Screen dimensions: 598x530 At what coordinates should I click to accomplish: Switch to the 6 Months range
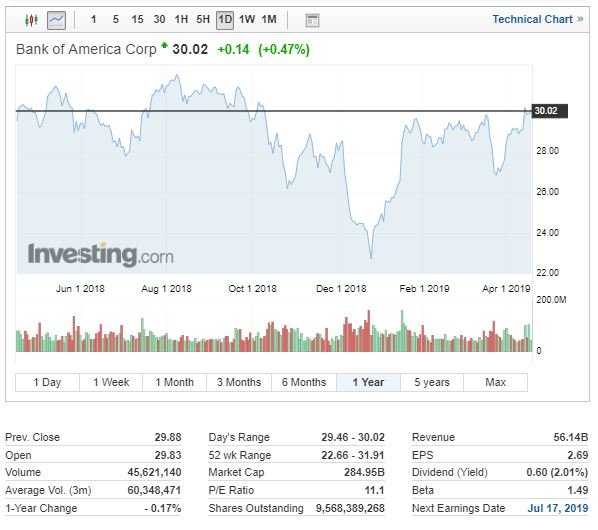point(304,382)
